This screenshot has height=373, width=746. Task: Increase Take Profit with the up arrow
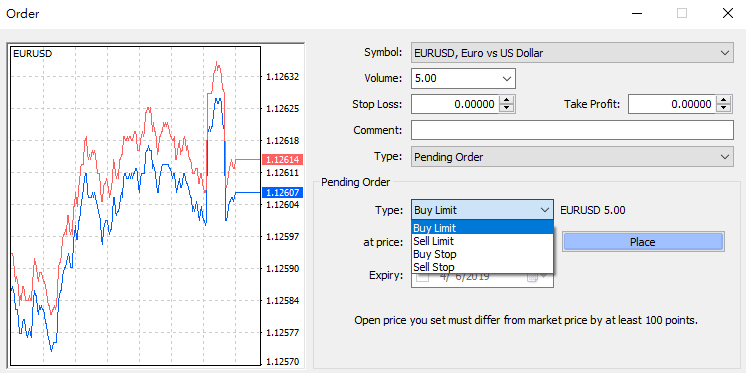point(724,100)
